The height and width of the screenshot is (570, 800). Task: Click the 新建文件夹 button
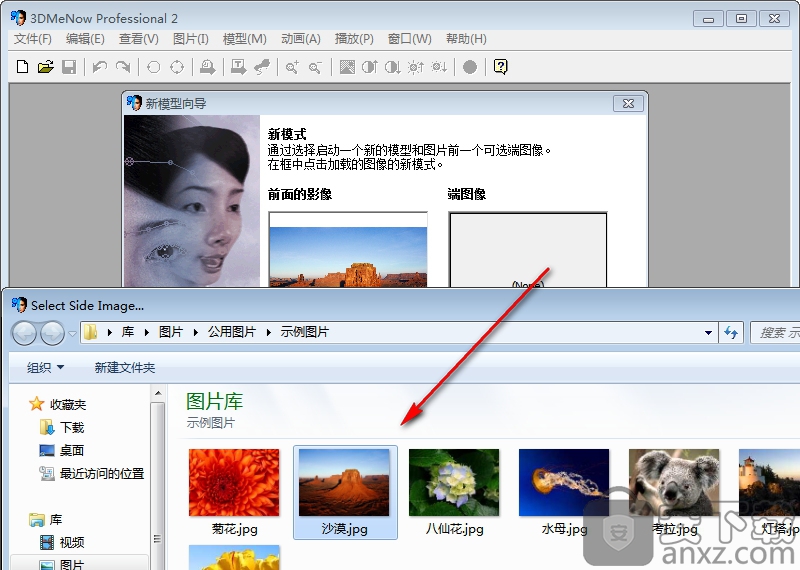124,367
